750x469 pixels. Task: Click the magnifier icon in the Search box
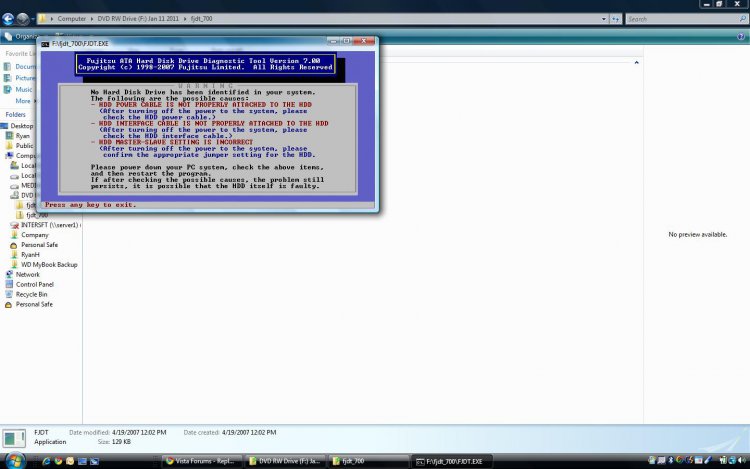pos(743,19)
